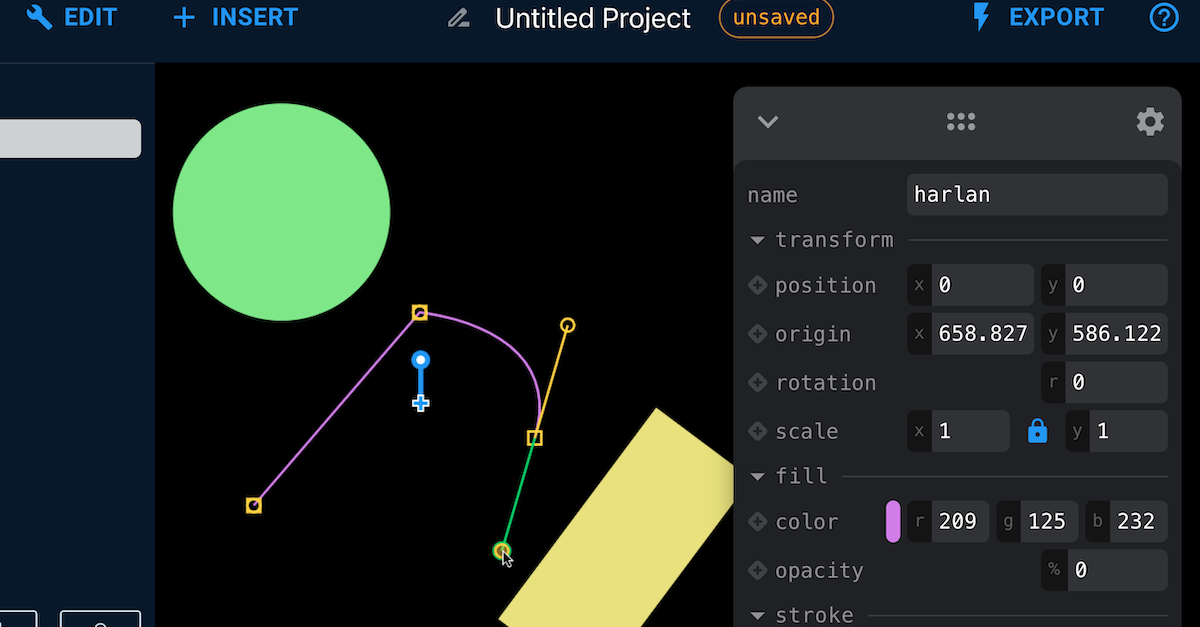Collapse the properties panel chevron
Image resolution: width=1200 pixels, height=627 pixels.
(x=767, y=122)
